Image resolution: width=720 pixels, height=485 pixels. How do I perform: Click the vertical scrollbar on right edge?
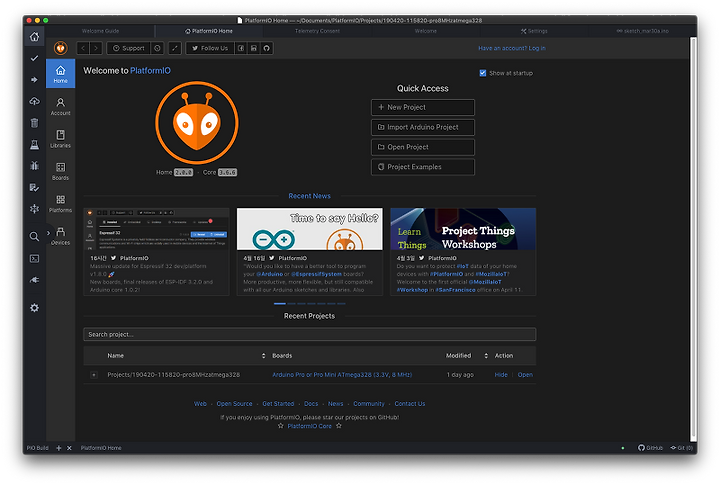click(x=693, y=239)
